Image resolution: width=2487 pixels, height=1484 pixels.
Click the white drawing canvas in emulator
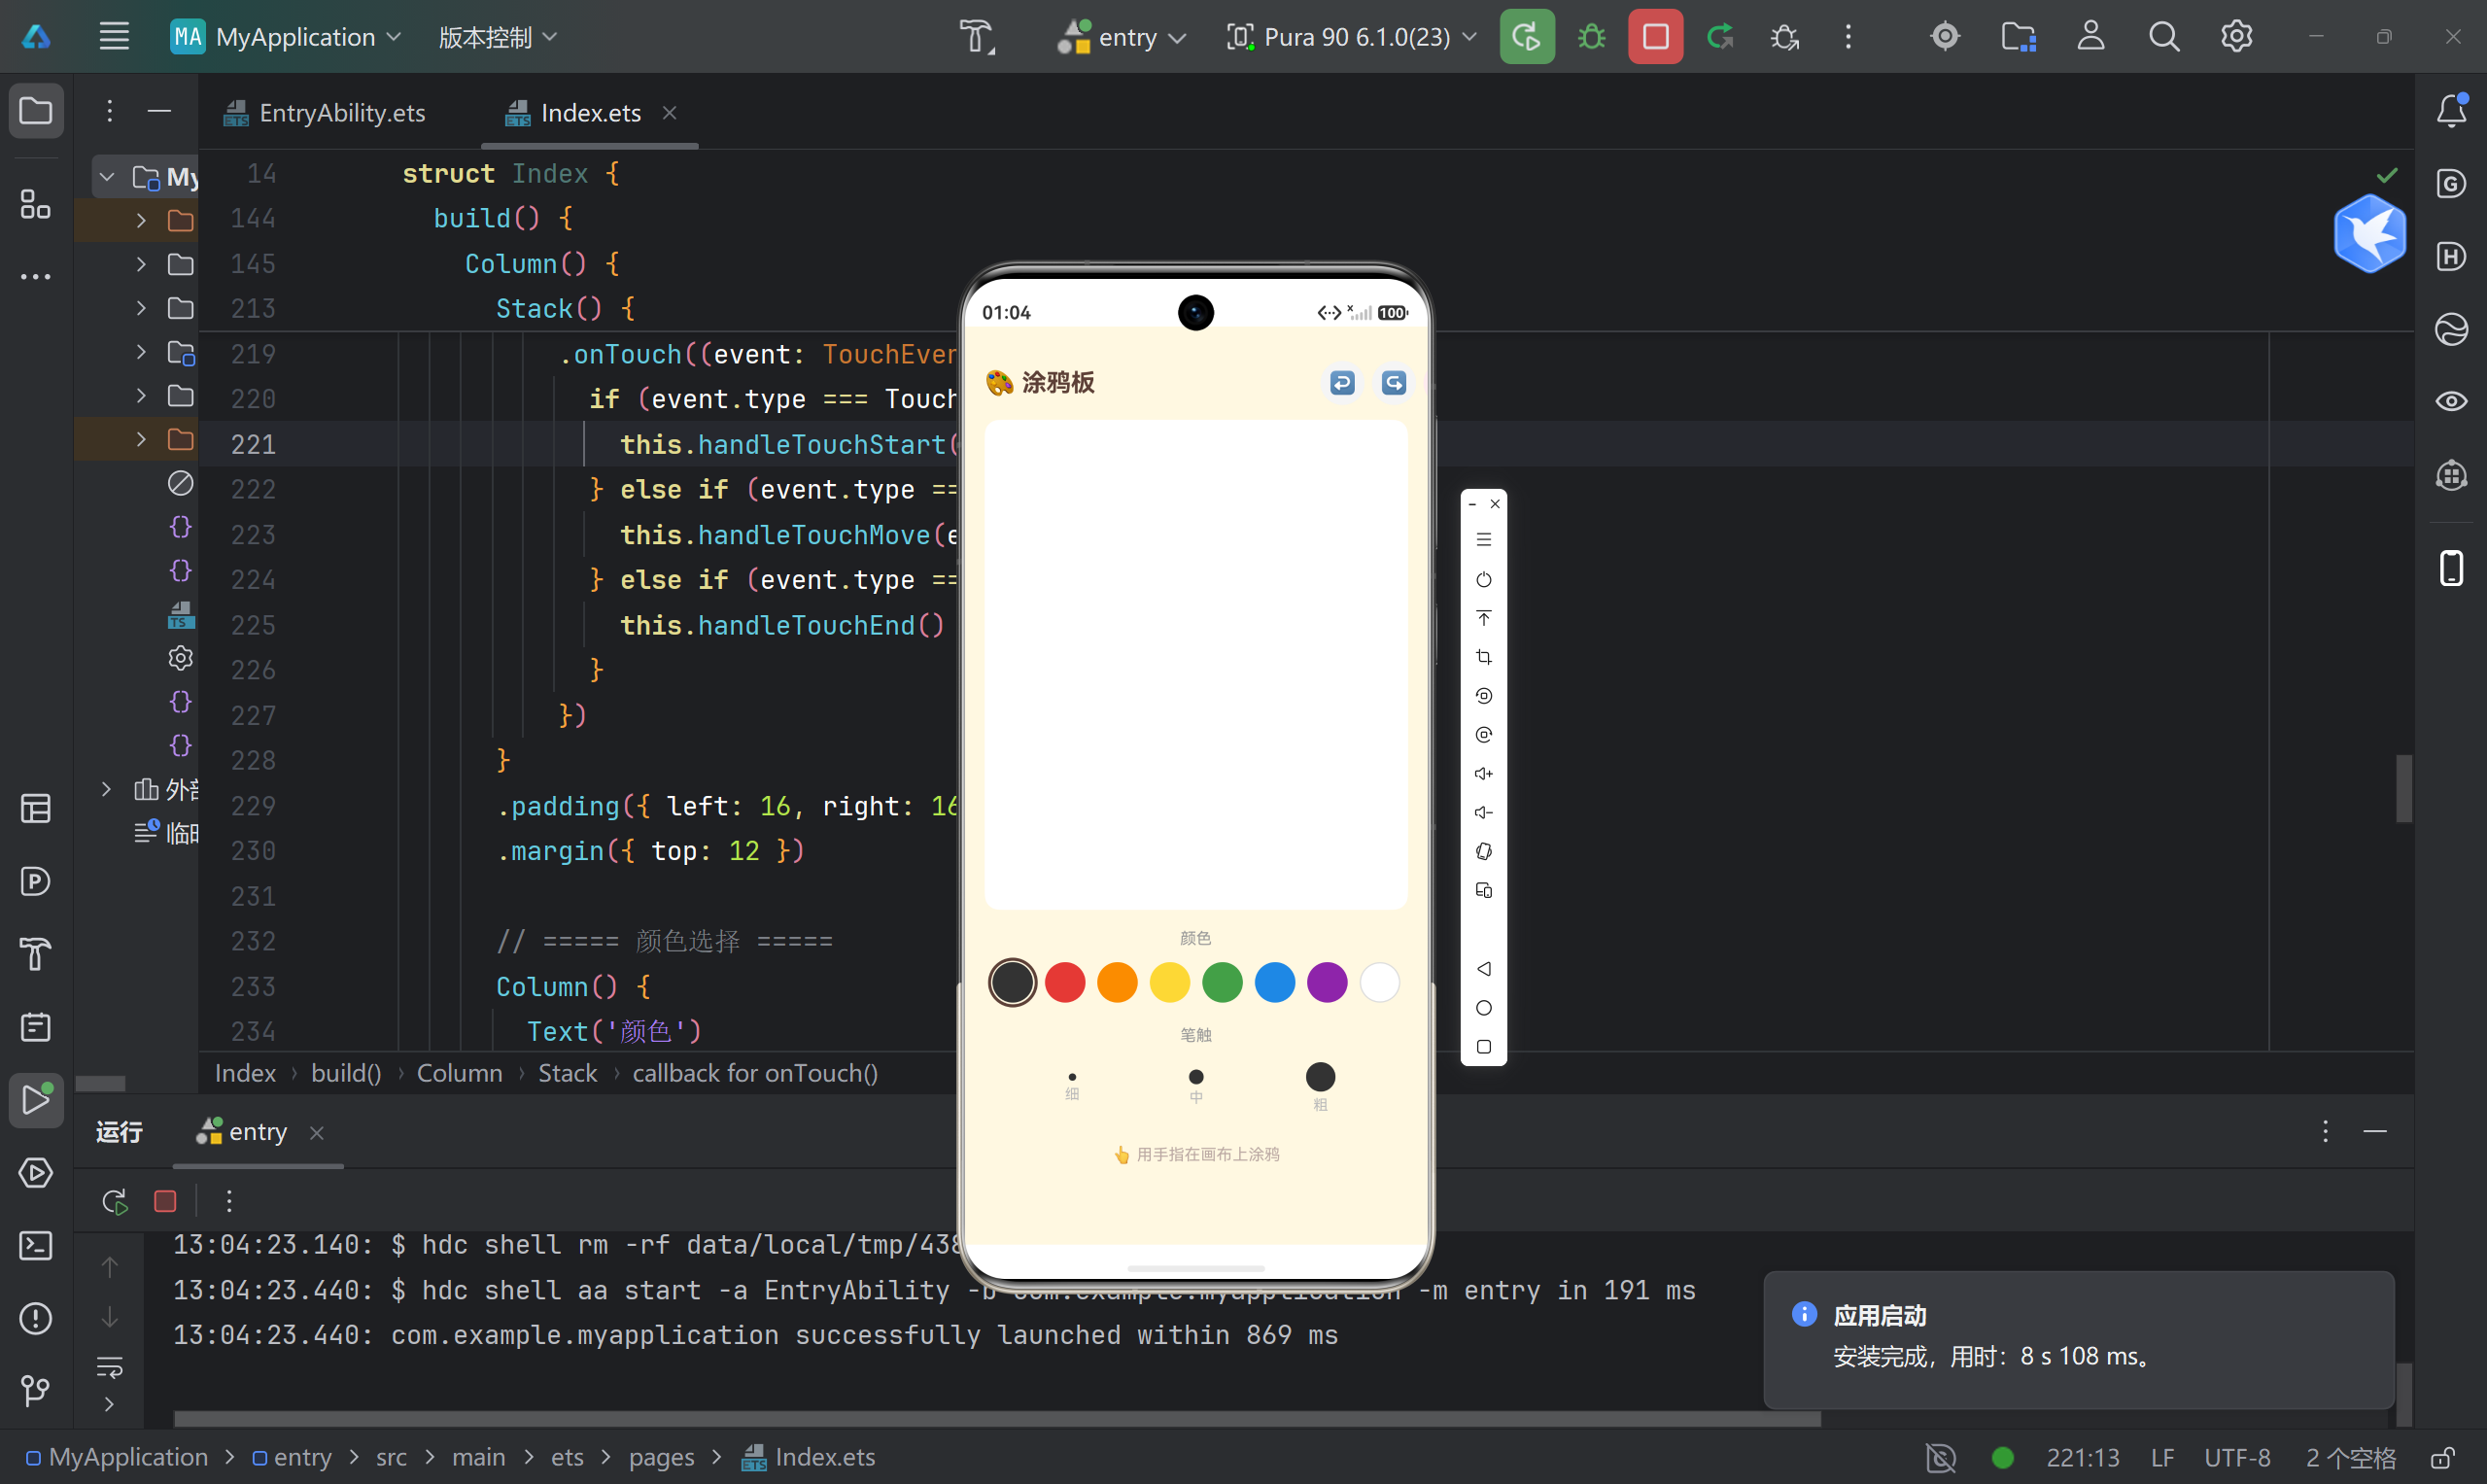1195,664
